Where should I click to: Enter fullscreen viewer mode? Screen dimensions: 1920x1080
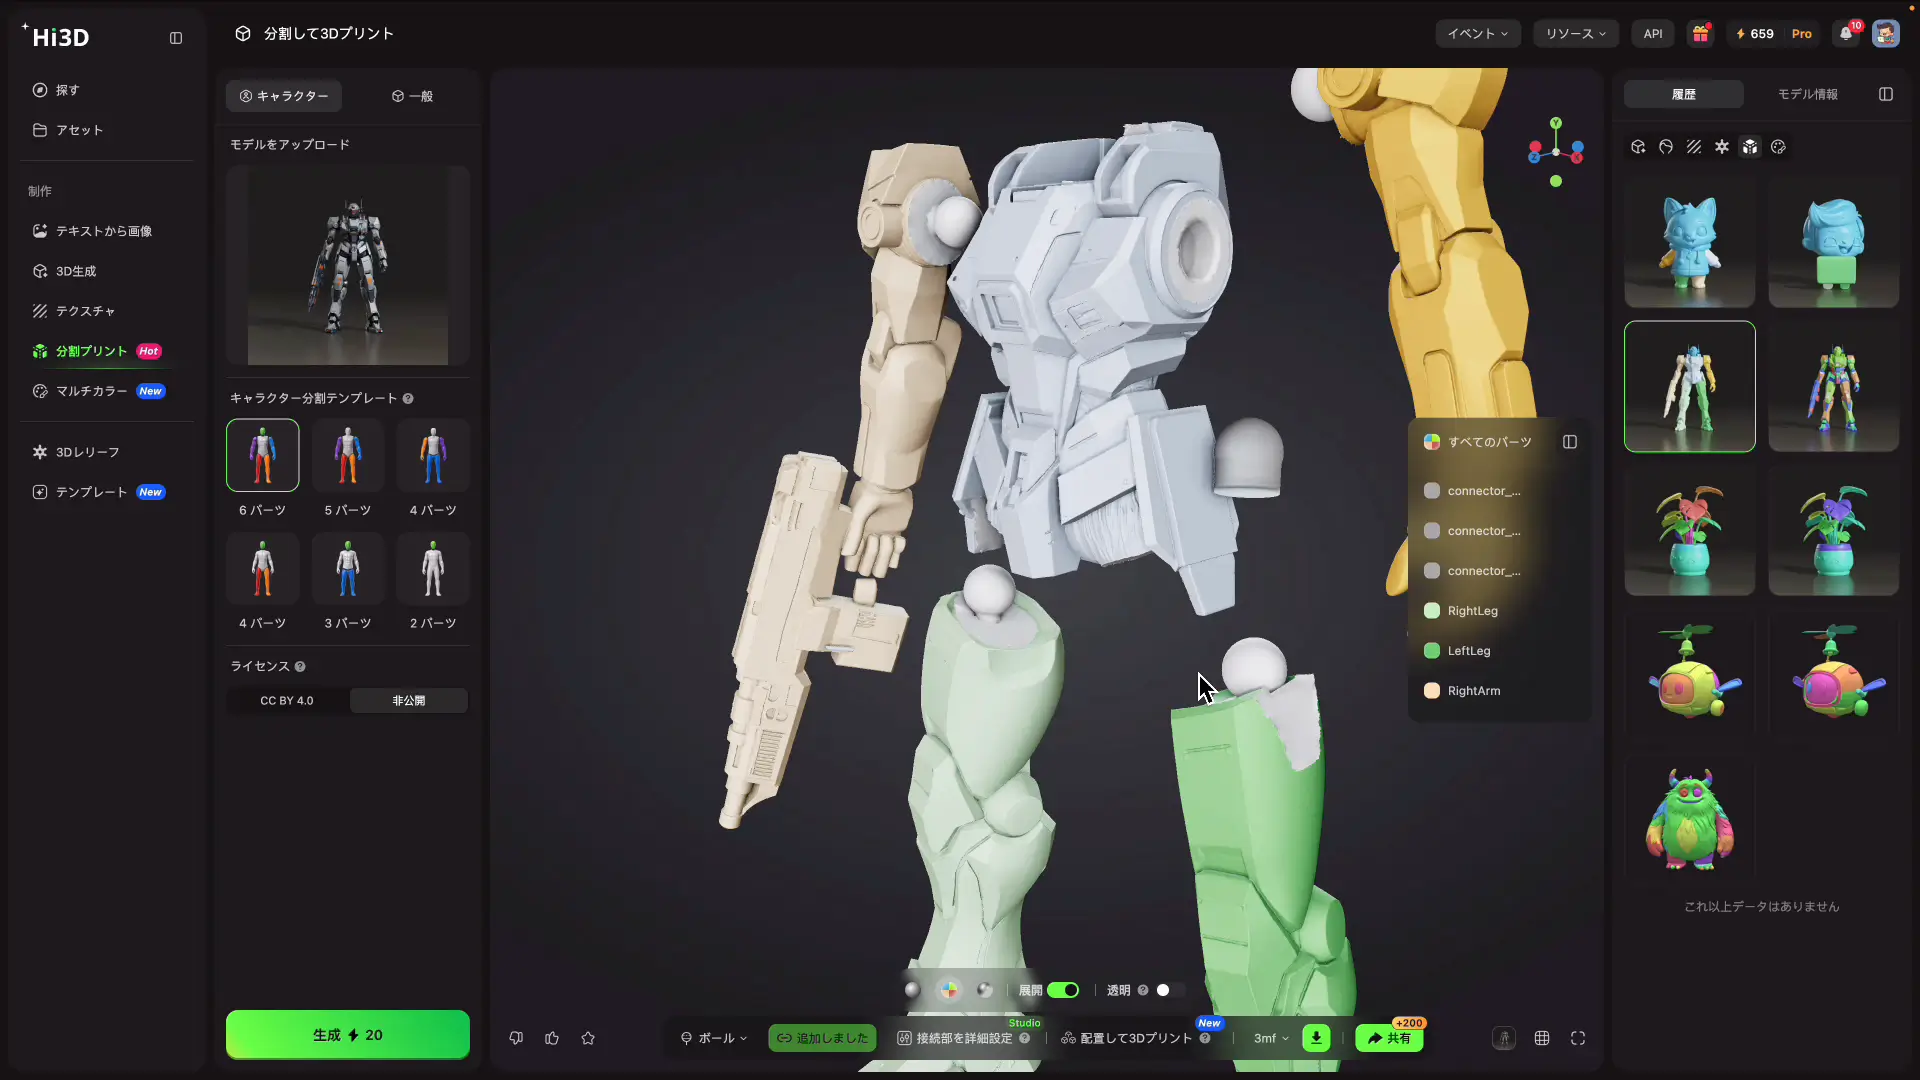point(1578,1038)
